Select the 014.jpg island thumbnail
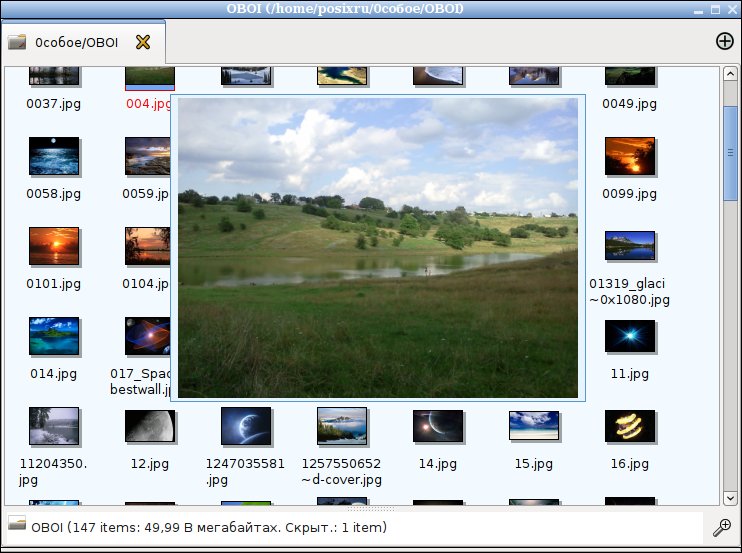 [54, 336]
